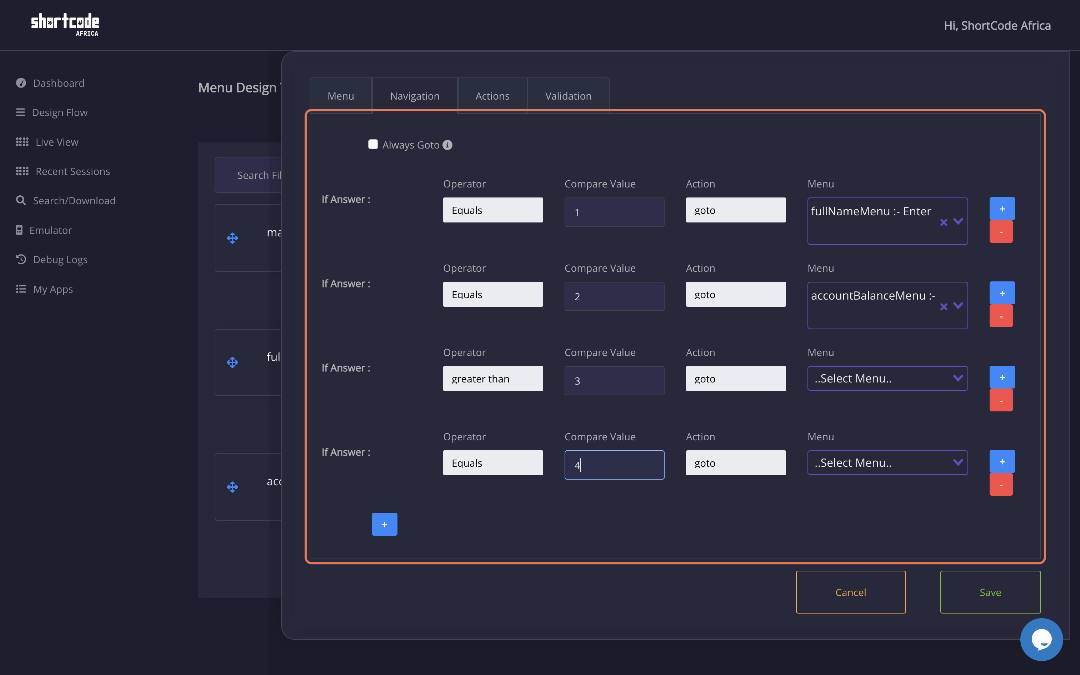Click the Search Filter field in background

(x=248, y=175)
